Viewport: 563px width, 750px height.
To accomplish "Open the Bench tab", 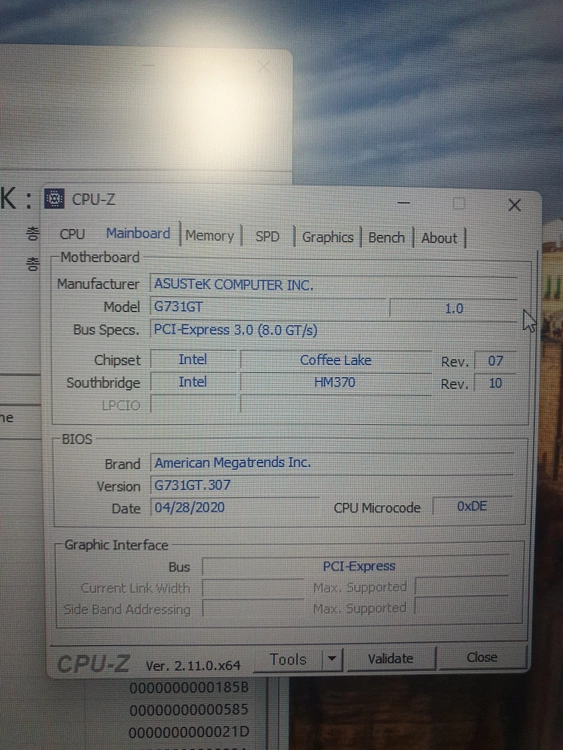I will coord(386,238).
